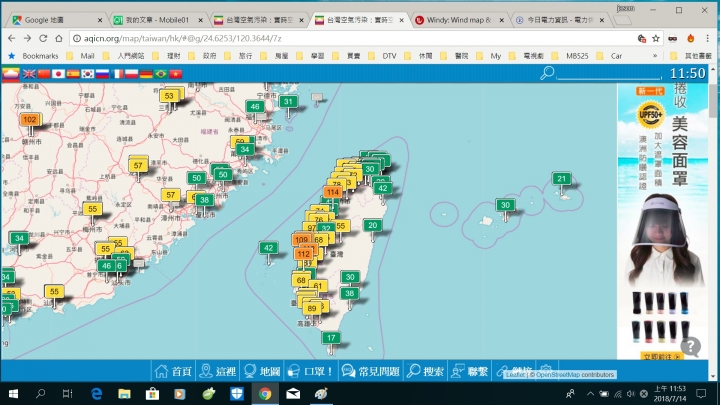Switch to the Germany flag language
720x405 pixels.
(146, 74)
